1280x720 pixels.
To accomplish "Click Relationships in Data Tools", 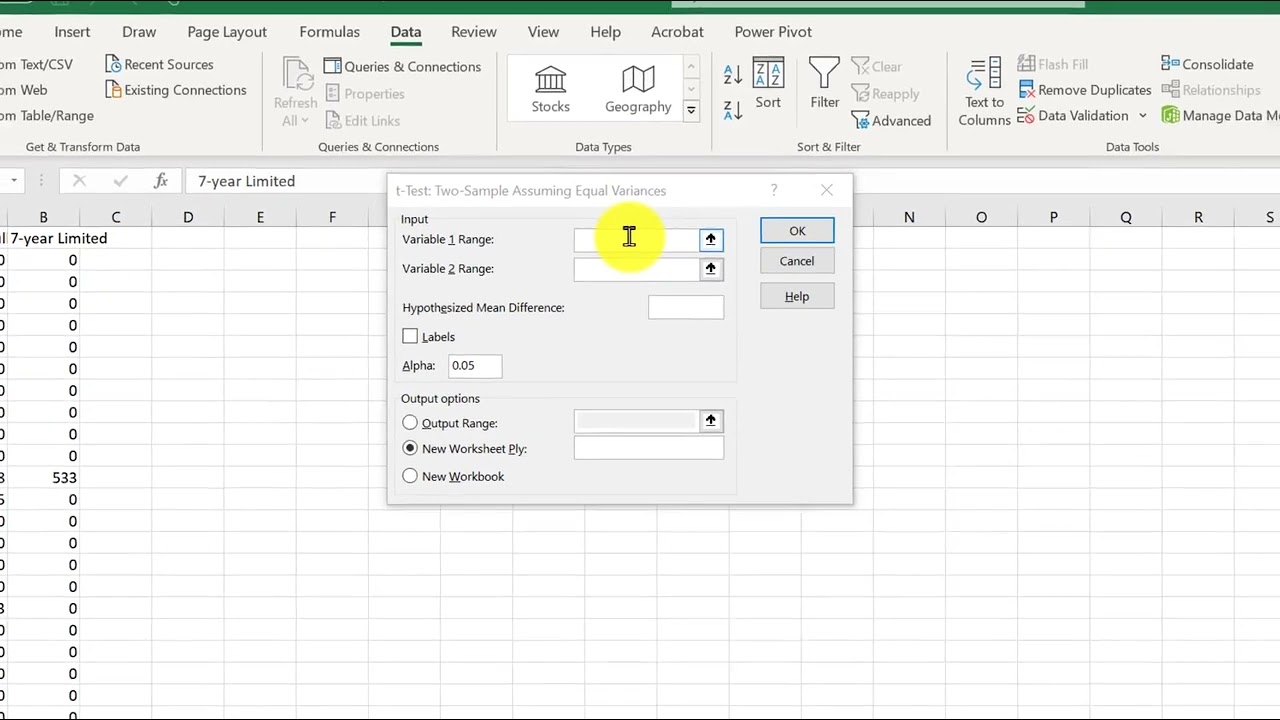I will 1211,90.
